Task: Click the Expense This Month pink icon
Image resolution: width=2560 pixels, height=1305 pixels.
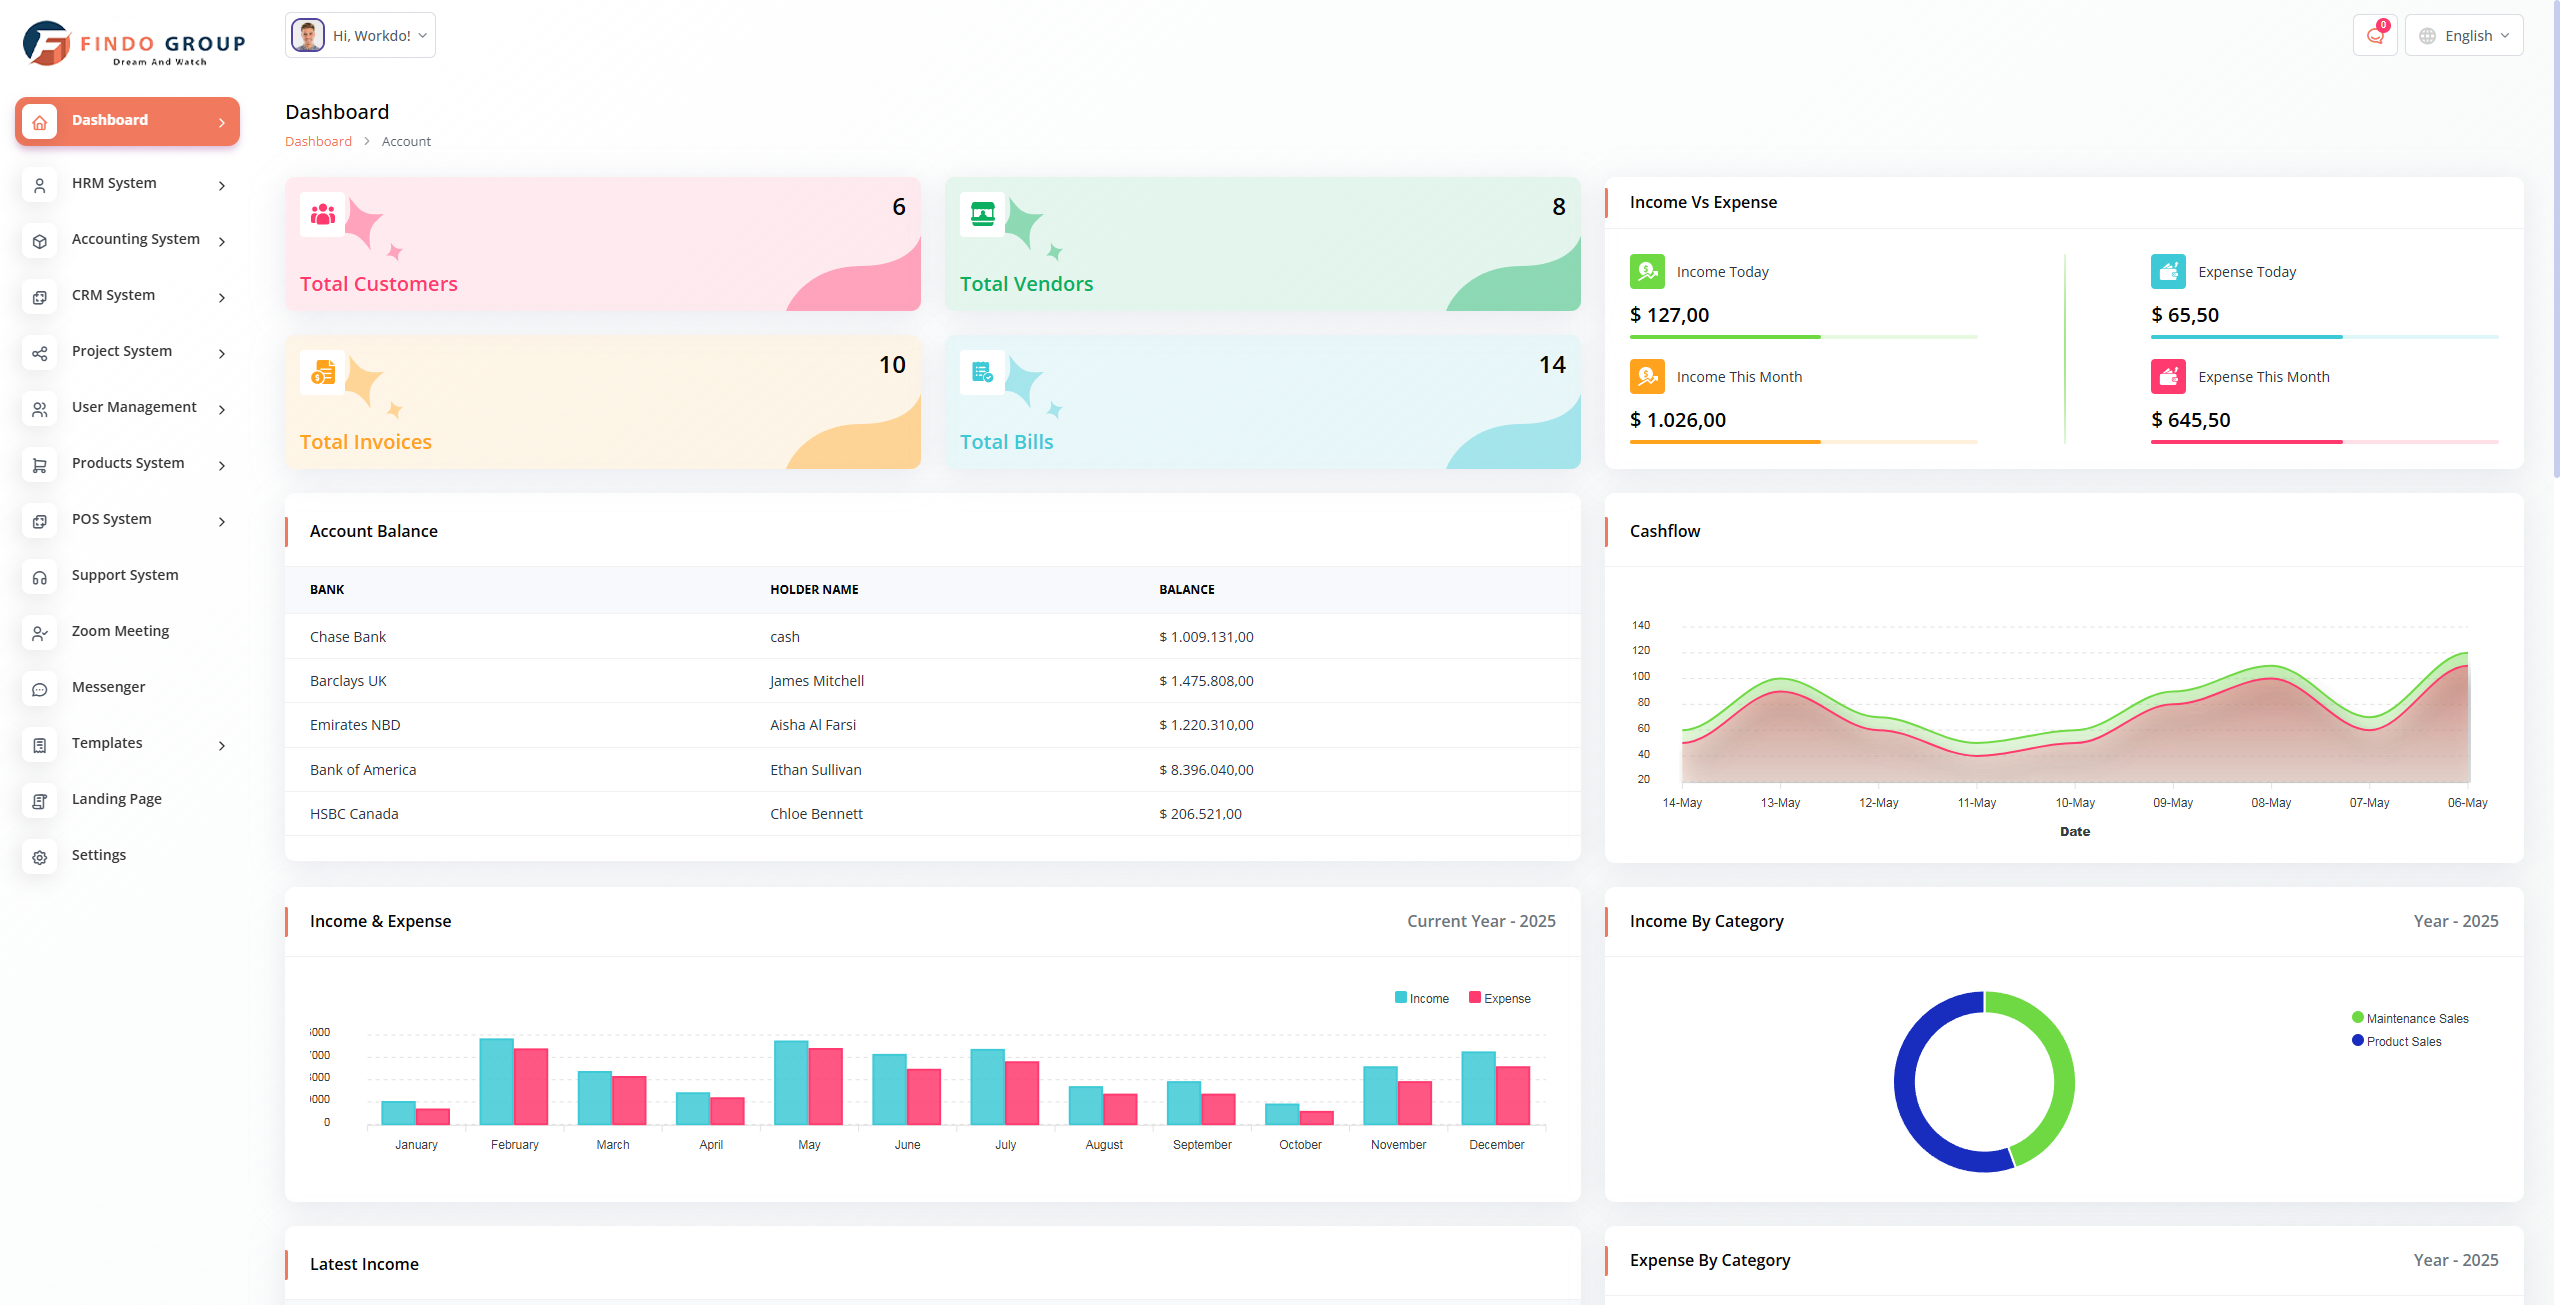Action: pyautogui.click(x=2168, y=377)
